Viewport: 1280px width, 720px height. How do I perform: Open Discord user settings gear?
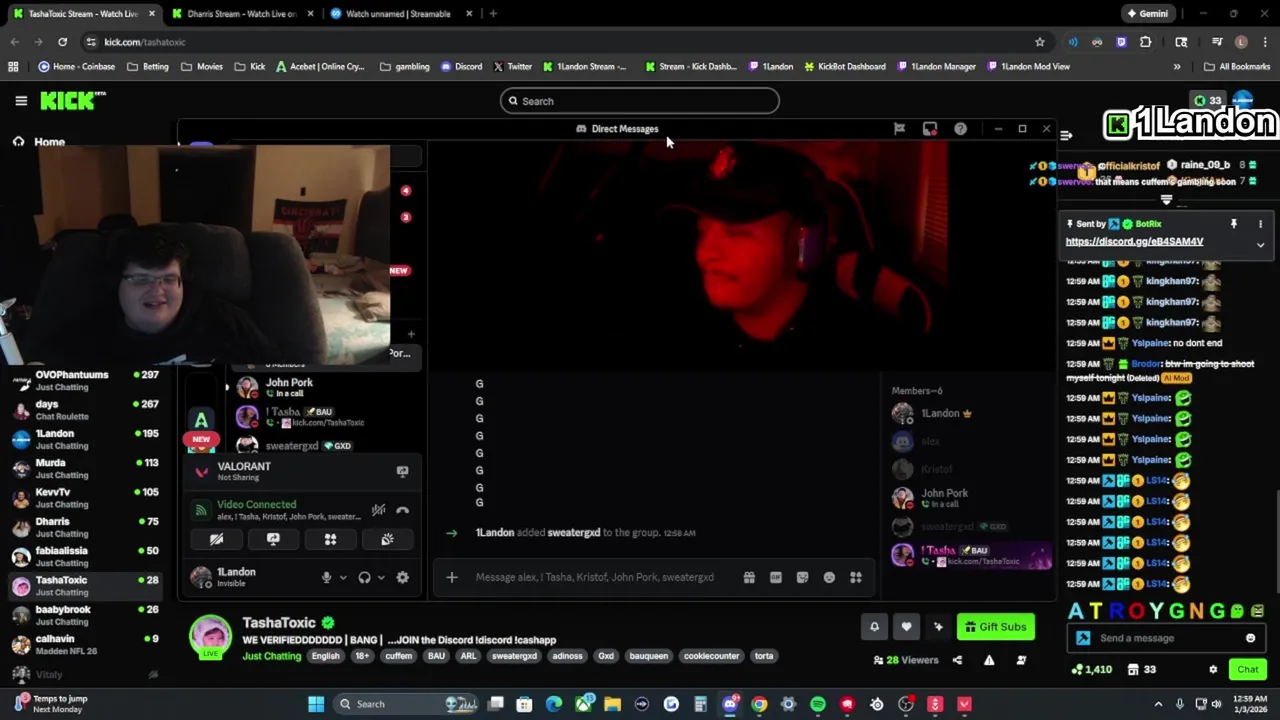pos(402,577)
